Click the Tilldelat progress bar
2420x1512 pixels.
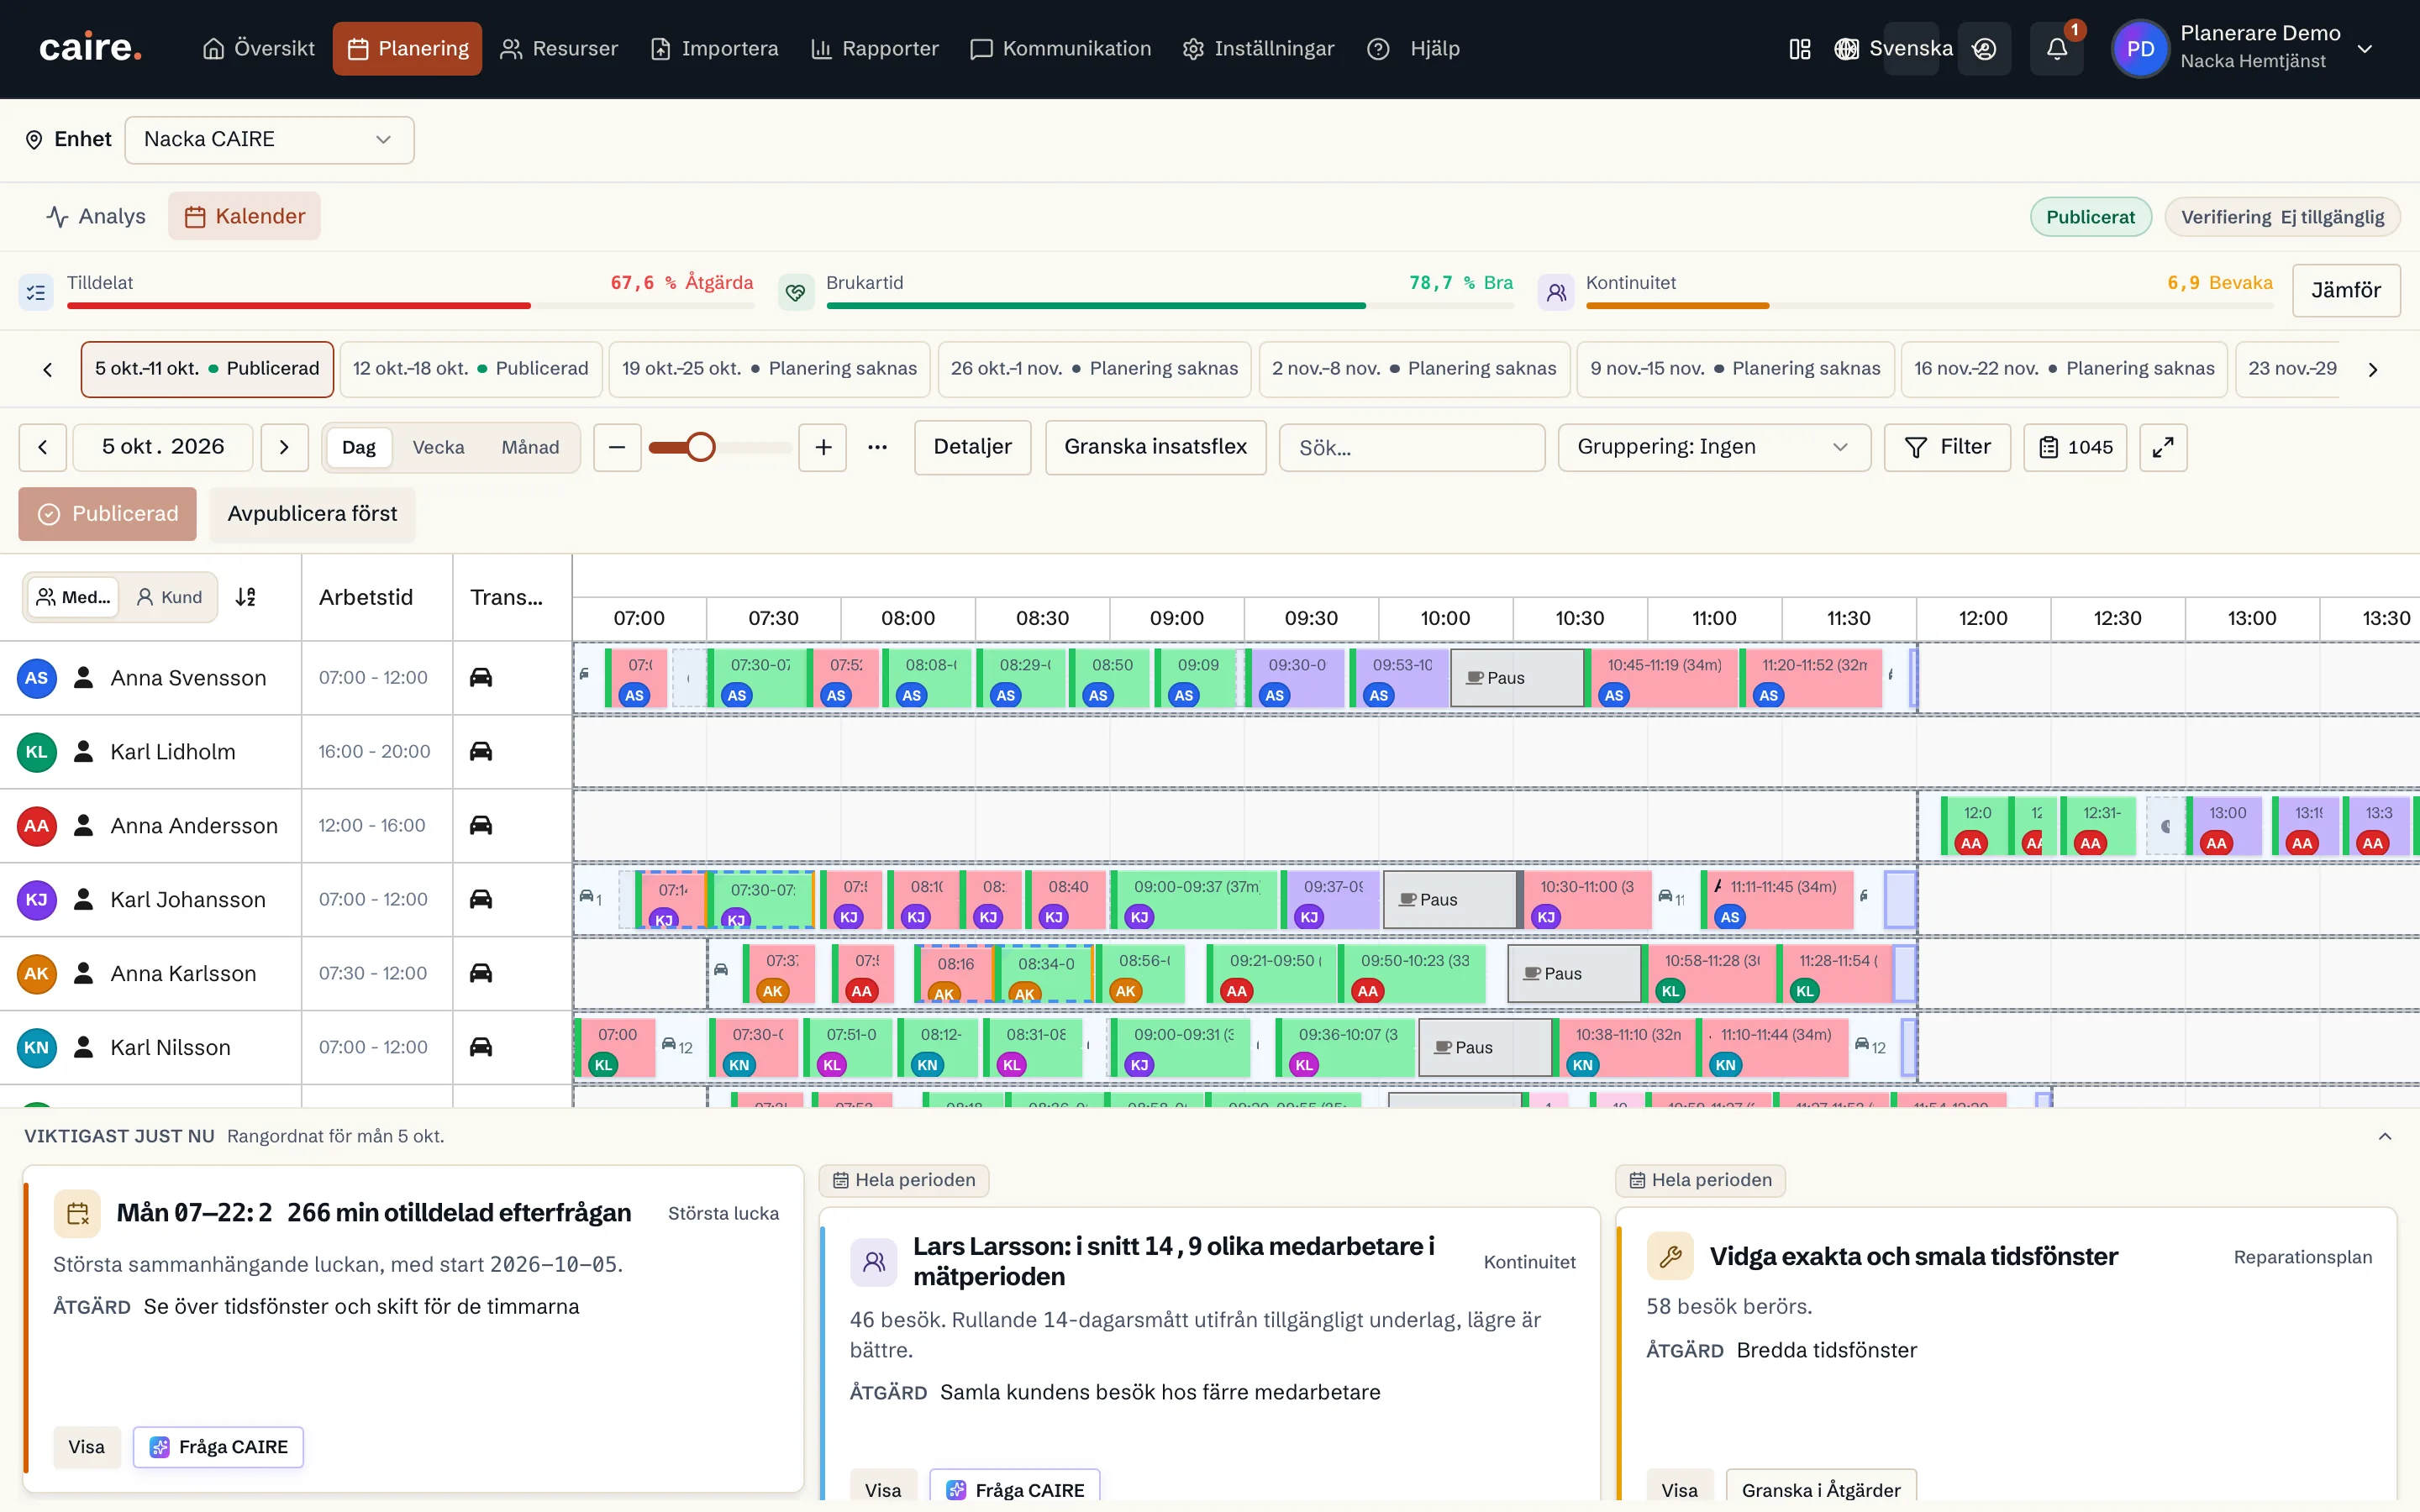tap(410, 305)
